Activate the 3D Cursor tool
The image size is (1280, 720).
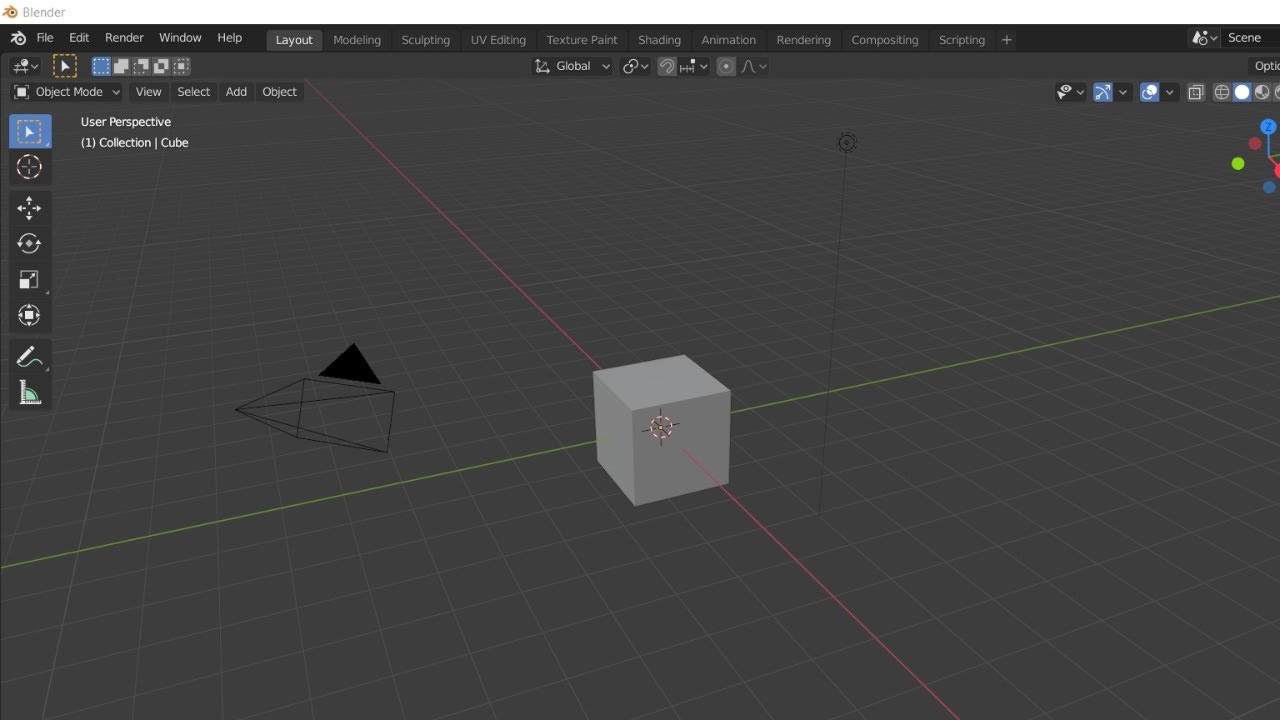[x=30, y=168]
